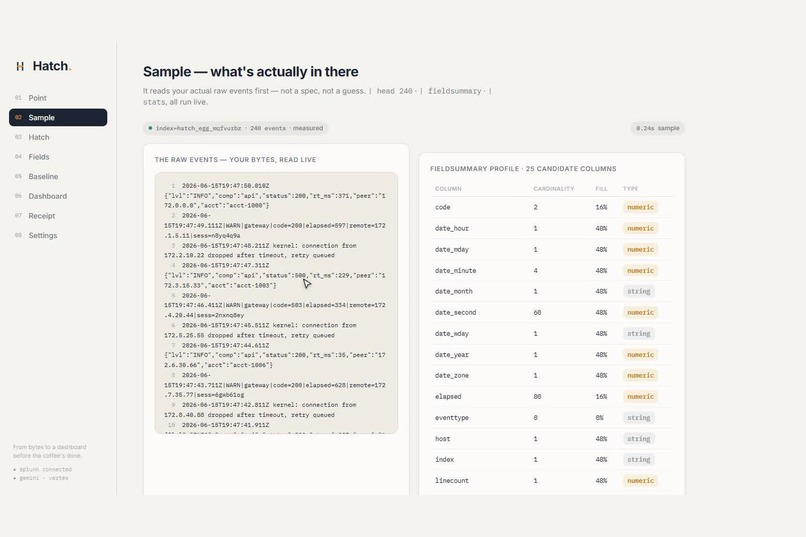This screenshot has height=537, width=806.
Task: Click raw event line 1 timestamp
Action: (x=226, y=186)
